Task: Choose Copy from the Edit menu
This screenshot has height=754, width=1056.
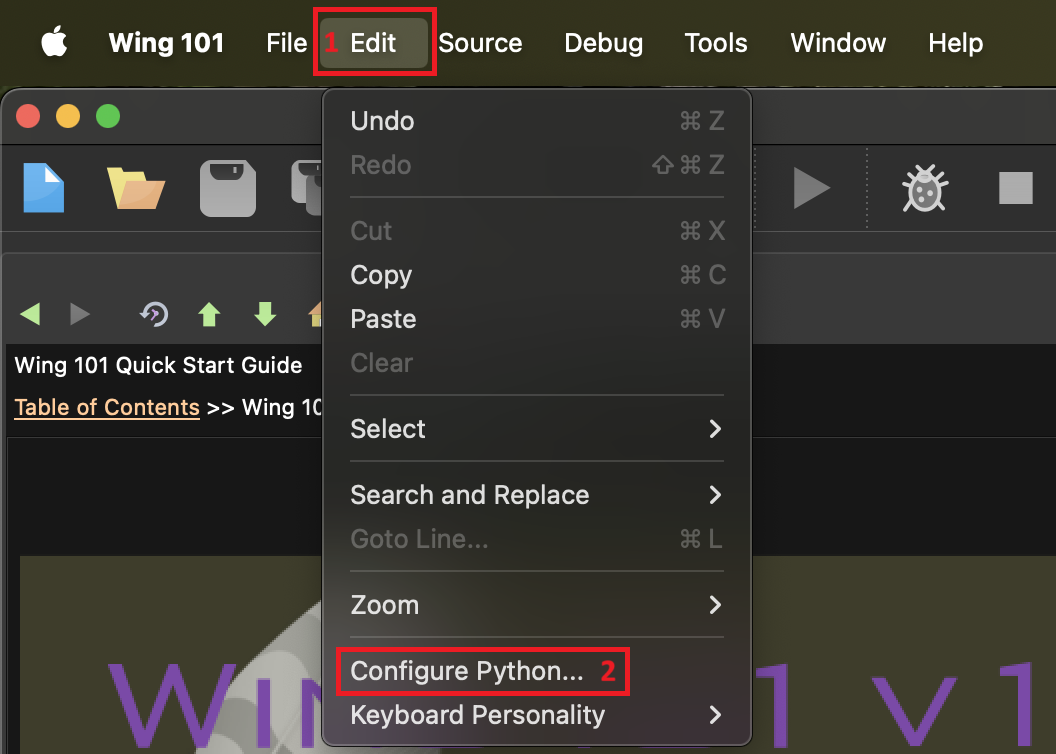Action: pyautogui.click(x=537, y=275)
